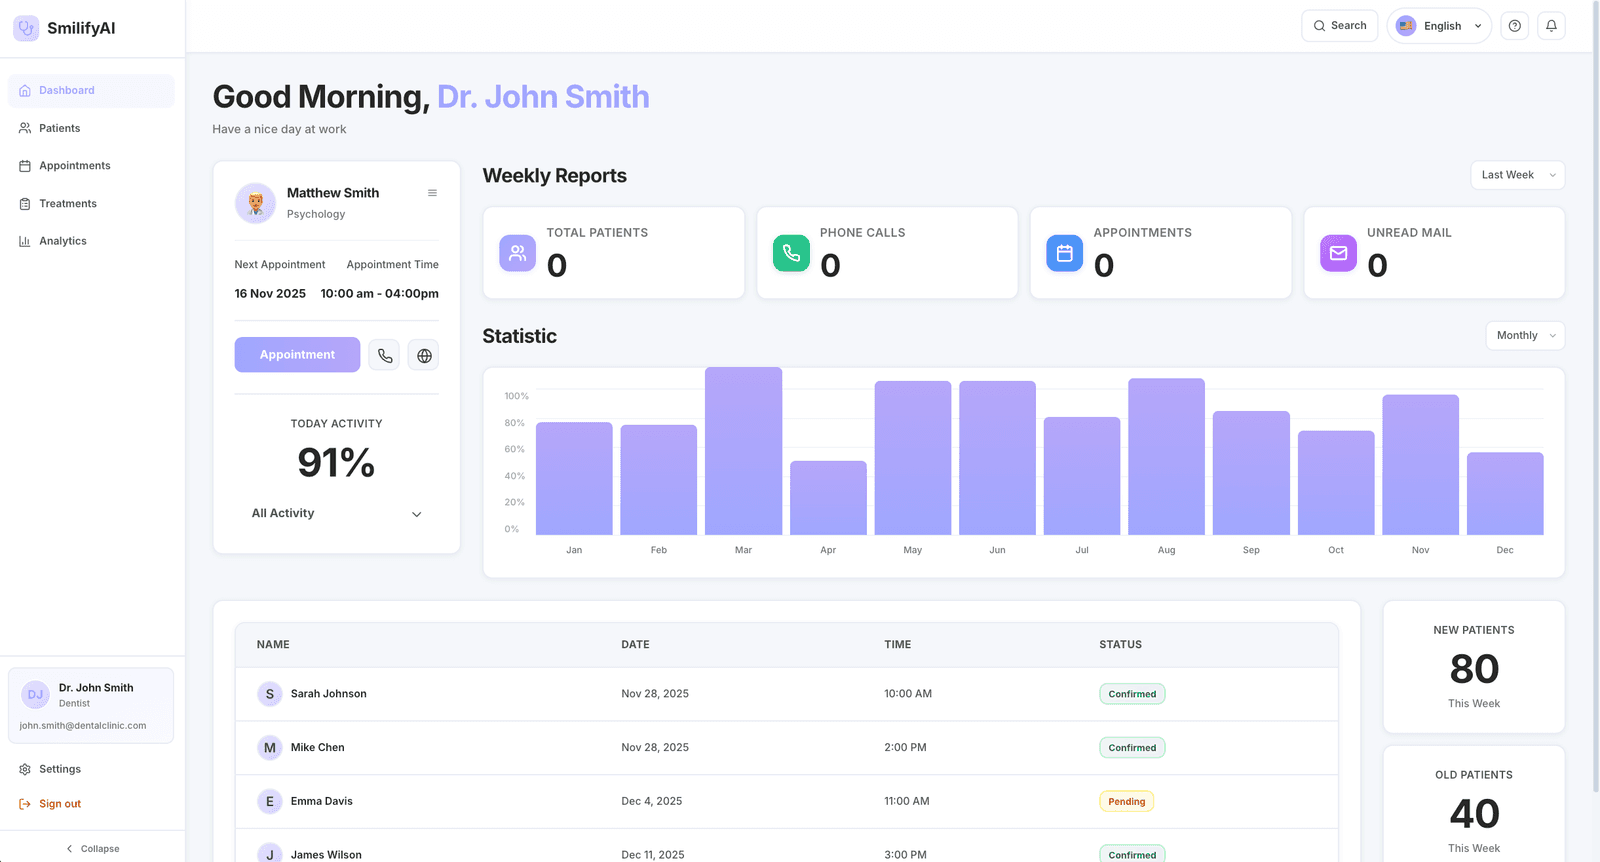Click Emma Davis's E avatar
Viewport: 1600px width, 862px height.
pyautogui.click(x=270, y=801)
